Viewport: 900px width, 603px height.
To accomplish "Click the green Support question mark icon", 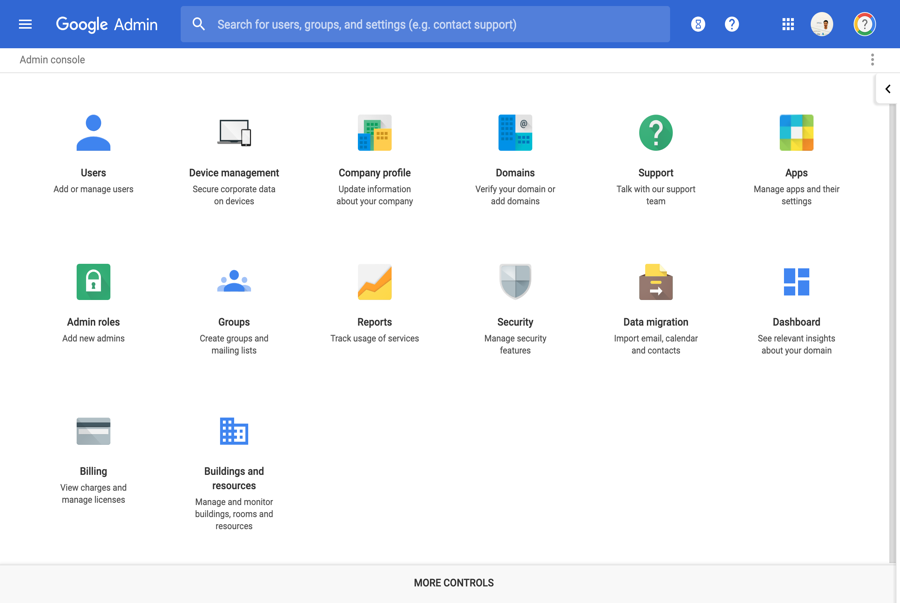I will click(x=655, y=133).
